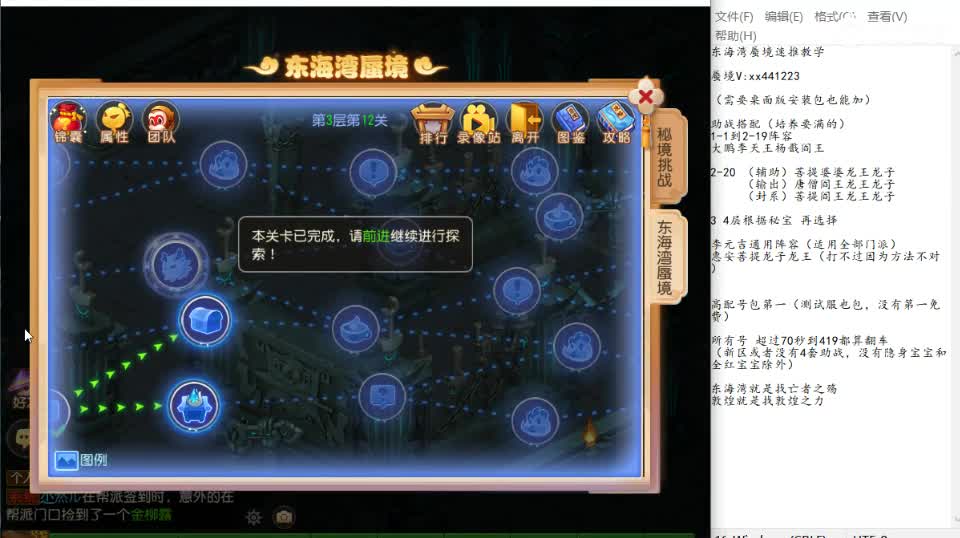Open the 查看(V) menu in Notepad
Viewport: 960px width, 538px height.
pyautogui.click(x=887, y=17)
